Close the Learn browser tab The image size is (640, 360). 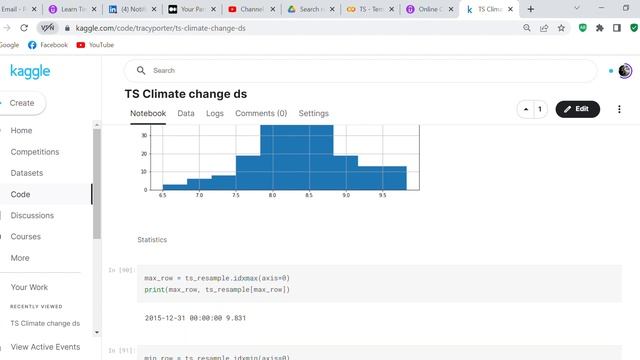pyautogui.click(x=94, y=9)
